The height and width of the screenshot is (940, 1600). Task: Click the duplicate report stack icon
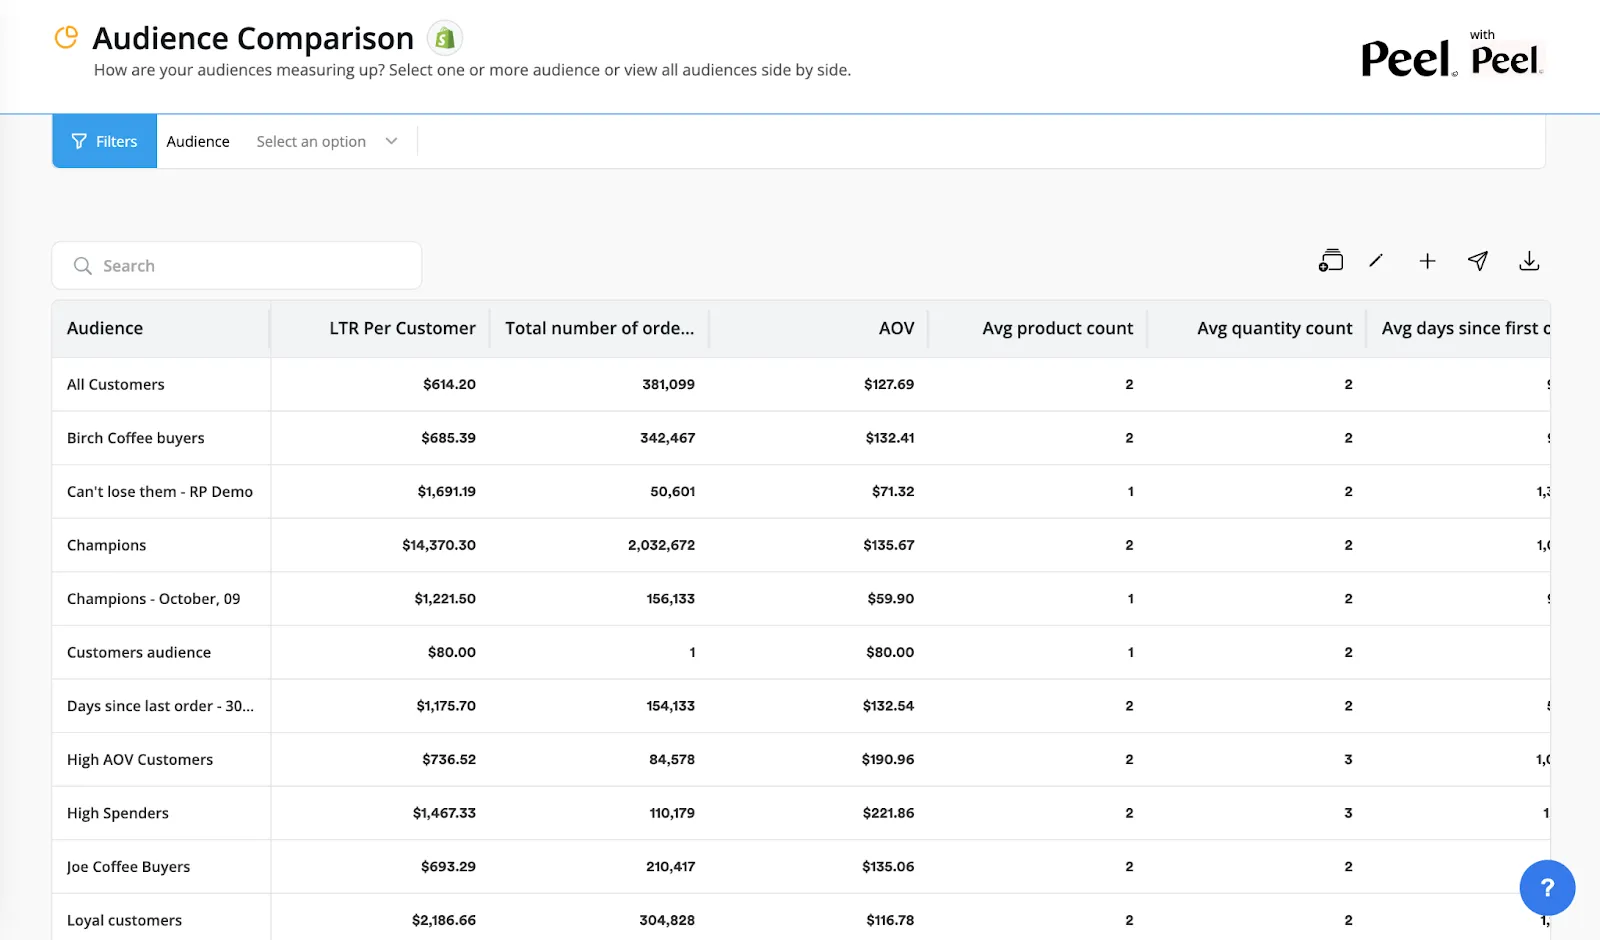1330,261
